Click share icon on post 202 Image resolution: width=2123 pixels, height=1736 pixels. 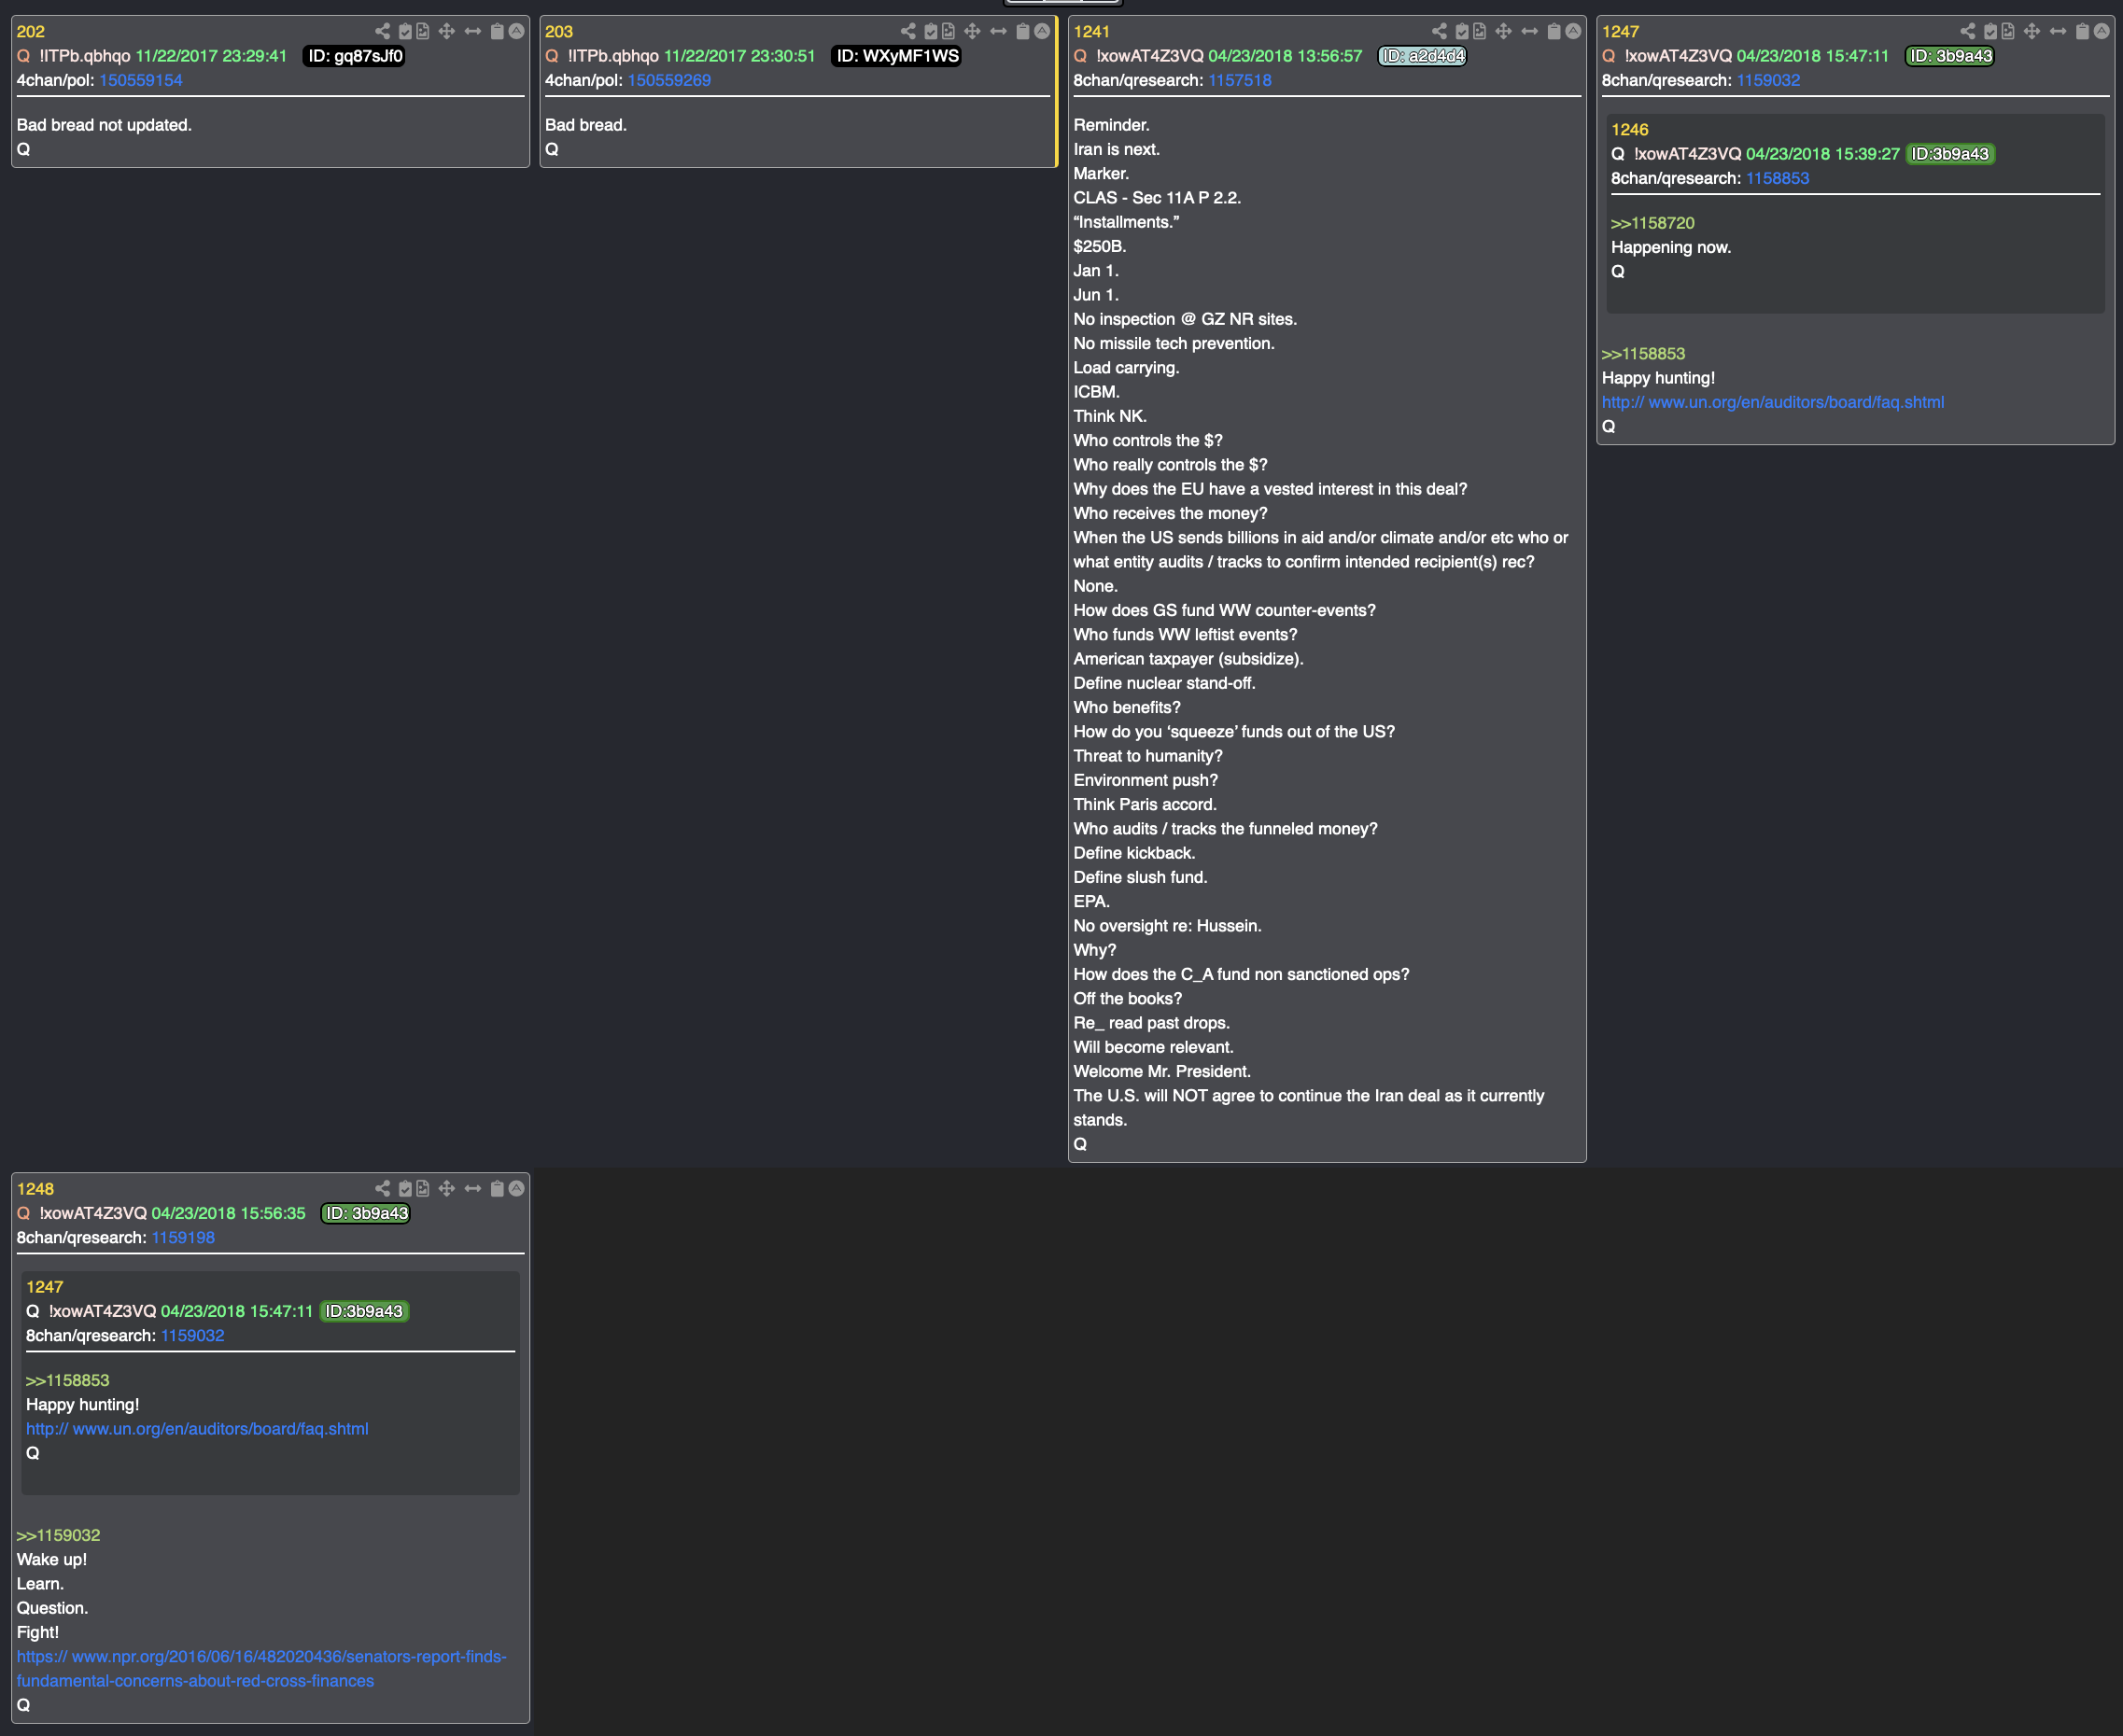tap(382, 31)
